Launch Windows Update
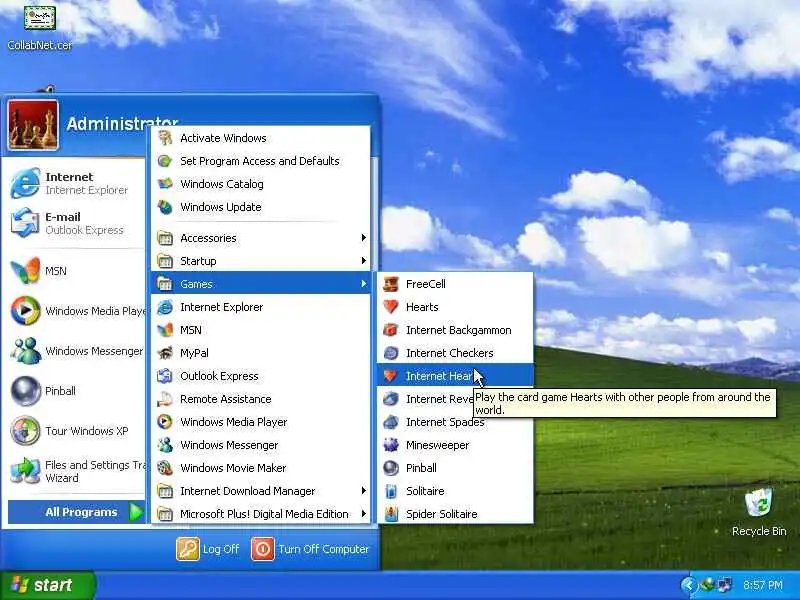 (x=260, y=207)
